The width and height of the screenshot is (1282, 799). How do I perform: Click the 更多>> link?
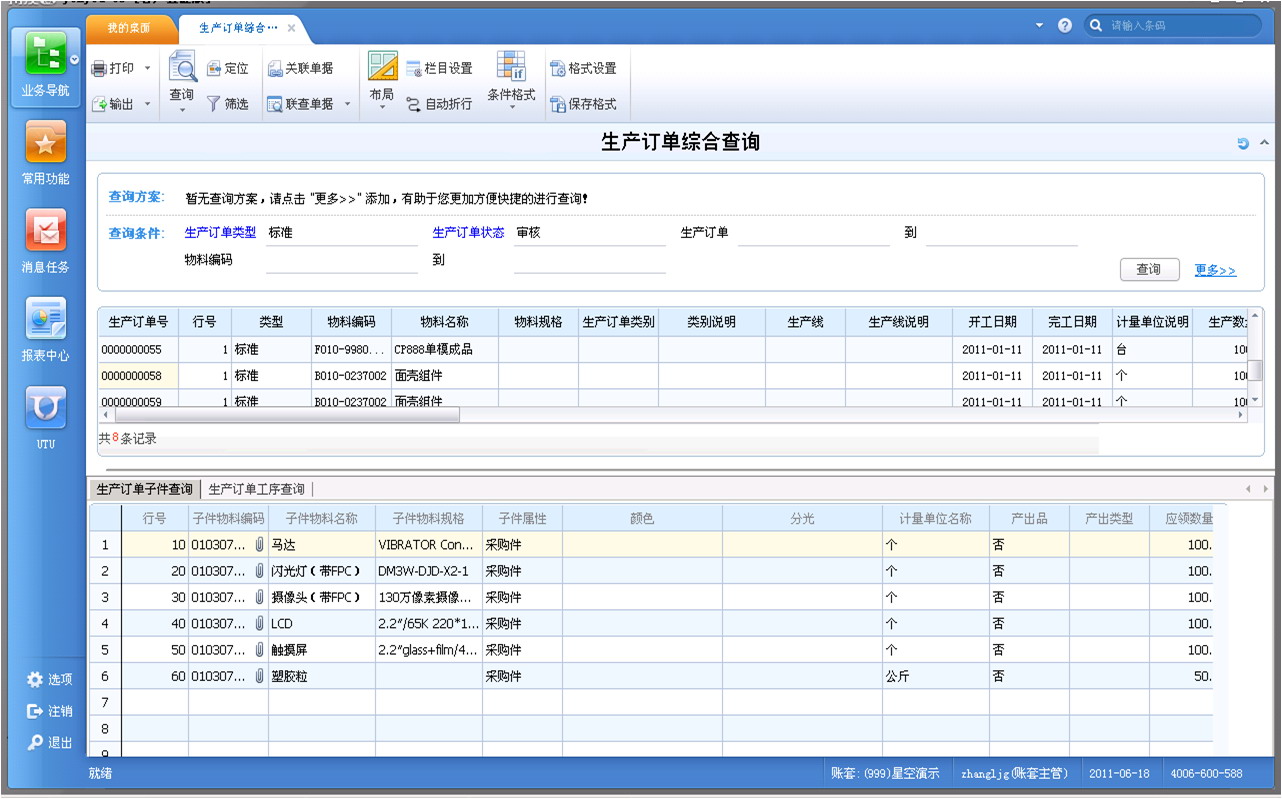[1215, 271]
